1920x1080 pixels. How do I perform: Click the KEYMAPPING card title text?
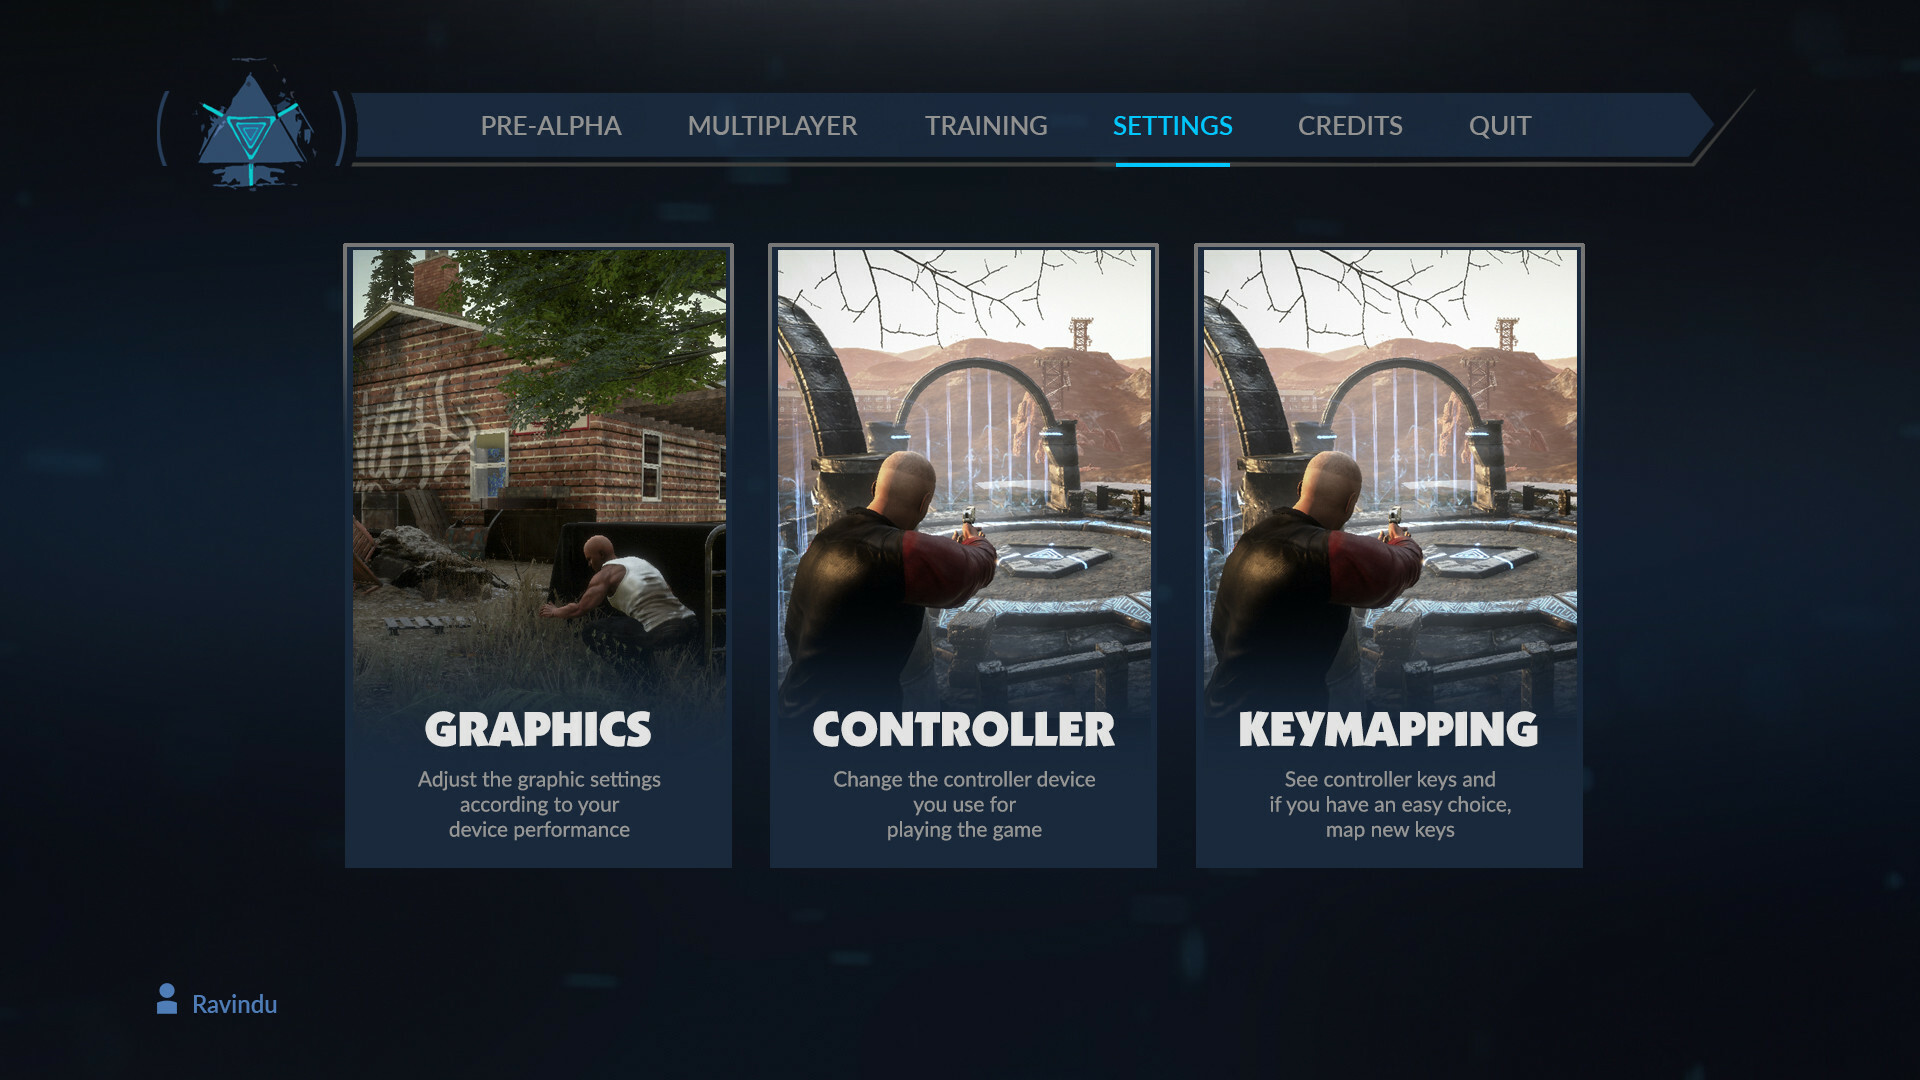(x=1389, y=729)
